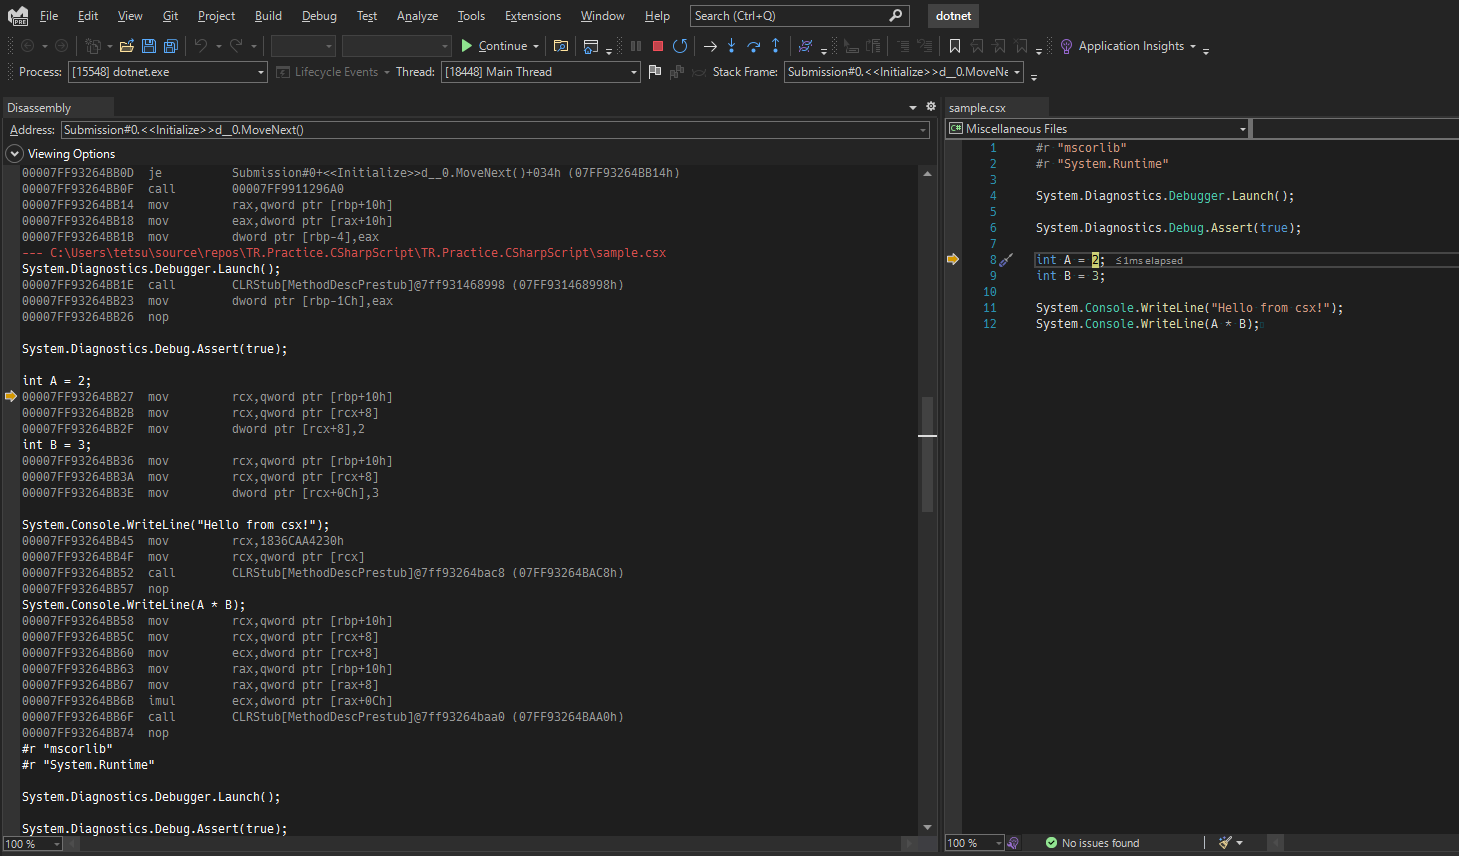Click Break All pause icon
1459x856 pixels.
tap(635, 45)
